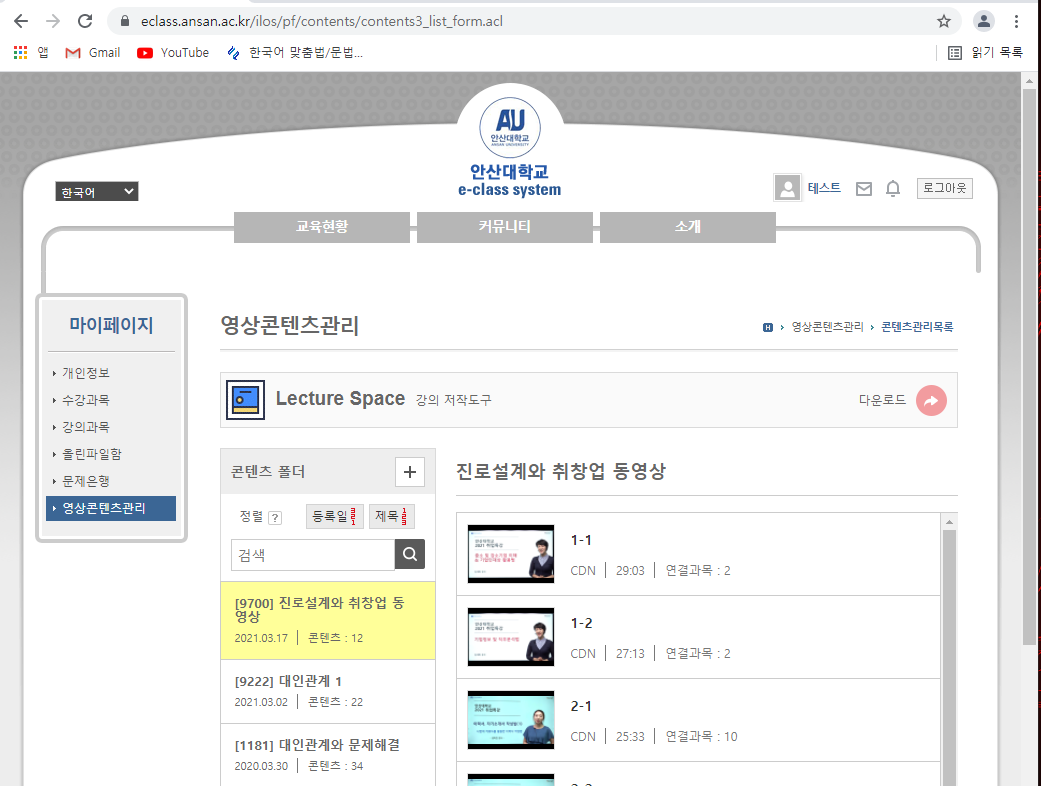Select 문제은행 in the sidebar
The width and height of the screenshot is (1041, 786).
click(86, 482)
